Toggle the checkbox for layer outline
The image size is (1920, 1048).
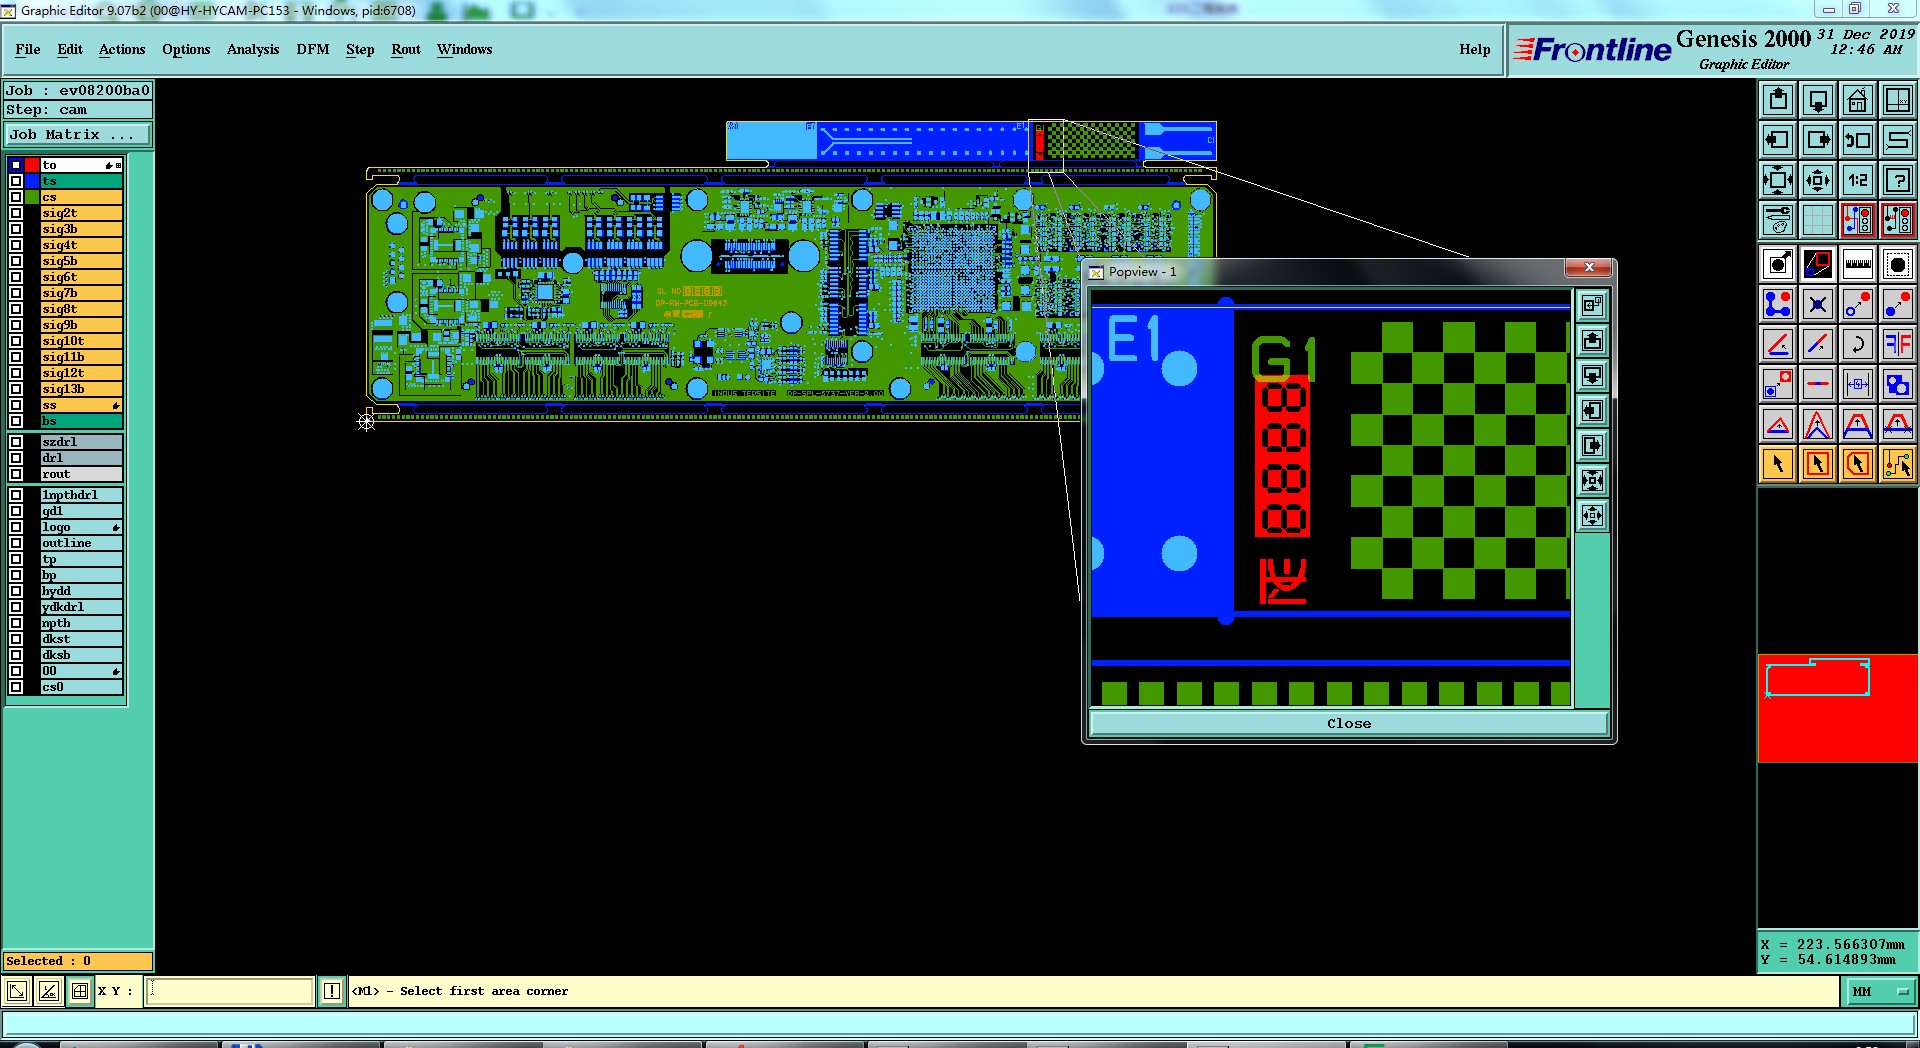16,543
